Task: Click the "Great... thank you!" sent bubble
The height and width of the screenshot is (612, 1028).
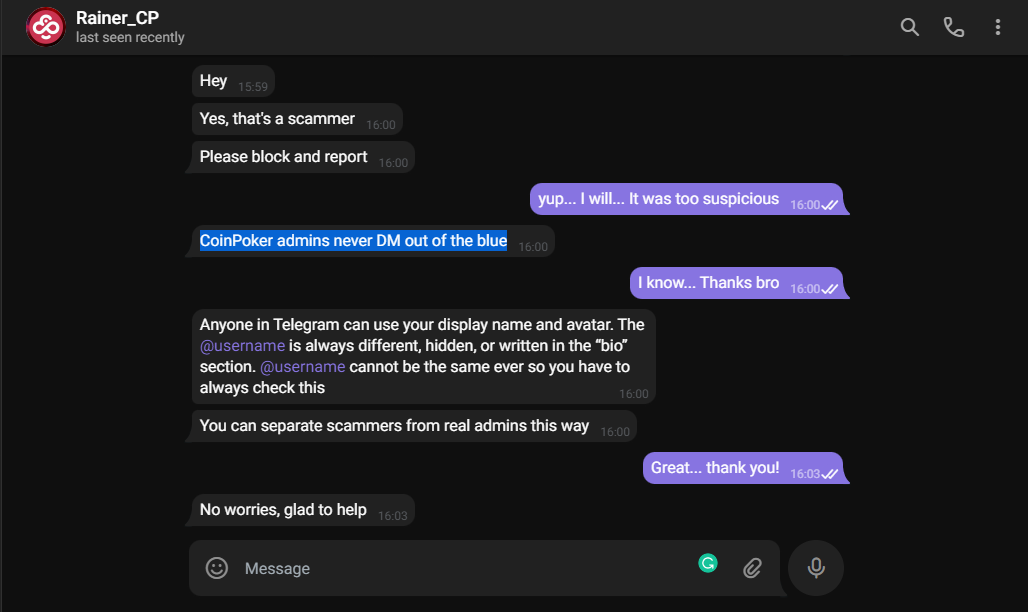Action: 743,468
